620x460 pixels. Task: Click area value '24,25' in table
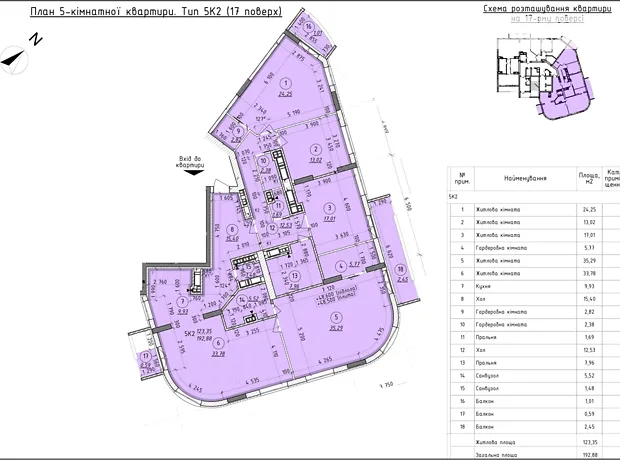click(x=589, y=210)
